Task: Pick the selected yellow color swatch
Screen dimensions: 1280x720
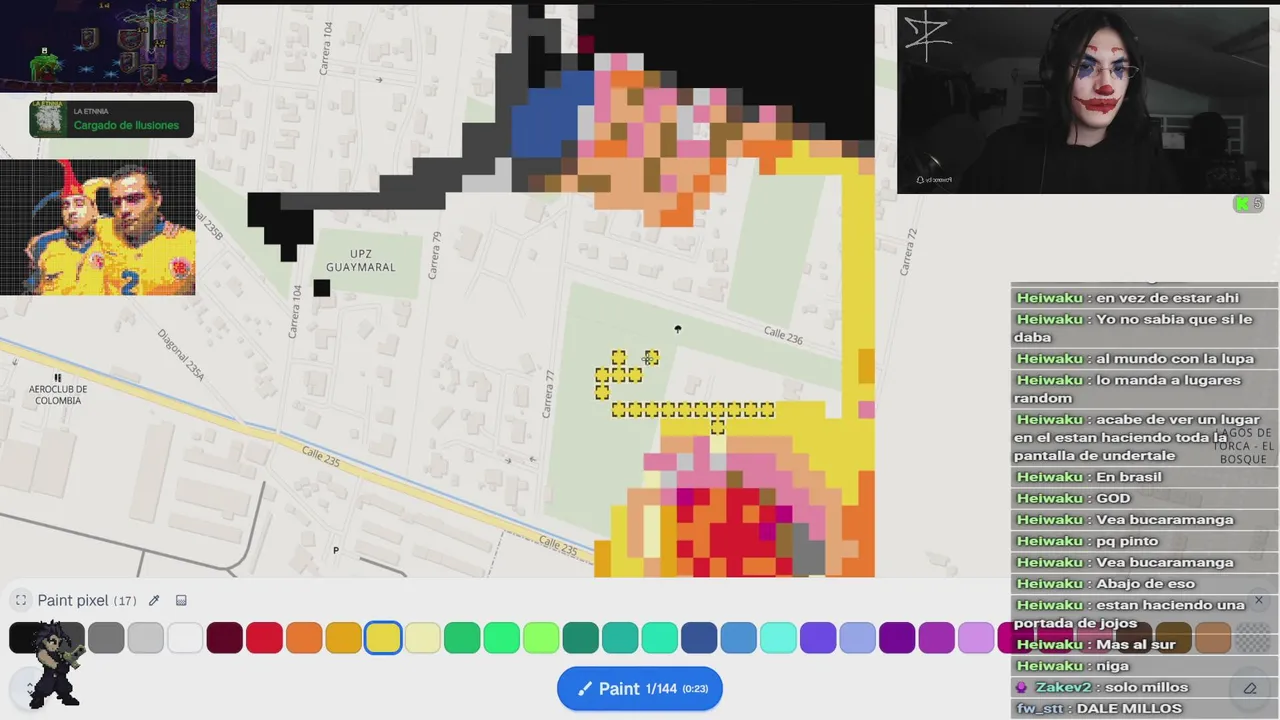Action: click(x=383, y=638)
